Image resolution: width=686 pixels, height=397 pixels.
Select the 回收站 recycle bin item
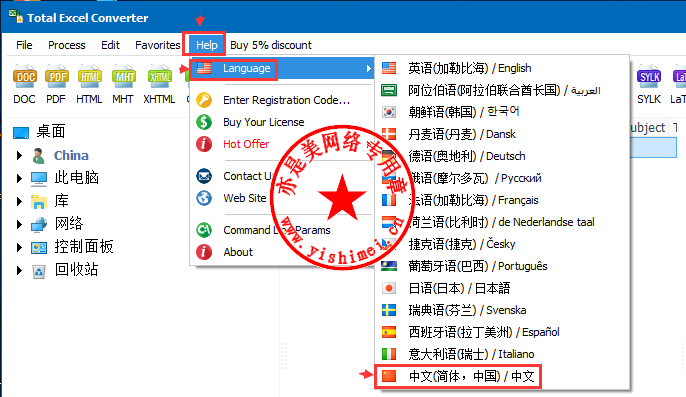(x=76, y=270)
